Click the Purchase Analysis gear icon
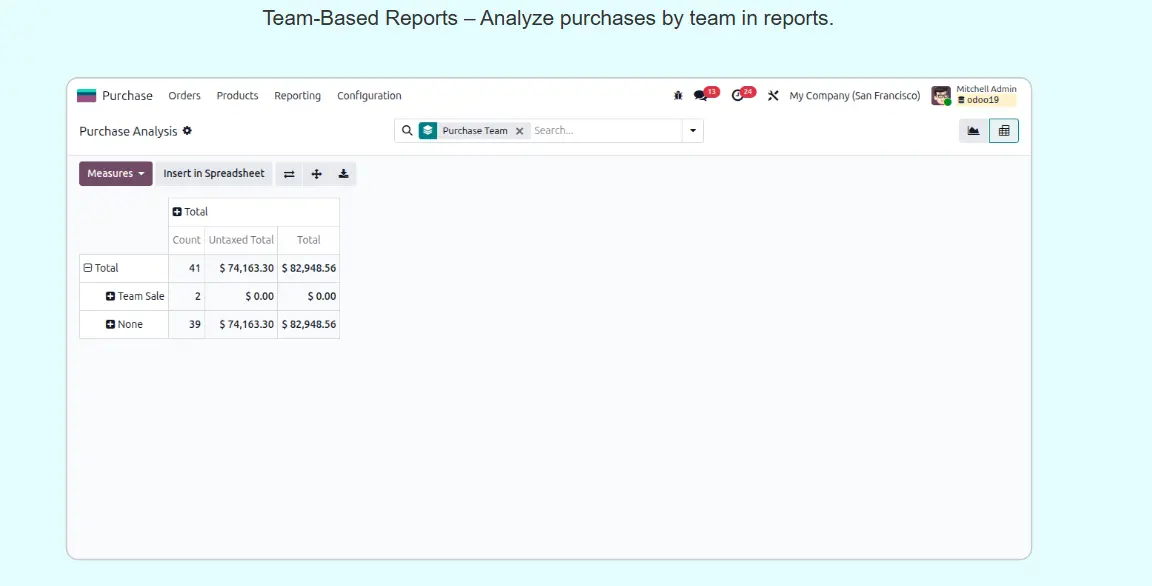Image resolution: width=1152 pixels, height=586 pixels. (187, 131)
